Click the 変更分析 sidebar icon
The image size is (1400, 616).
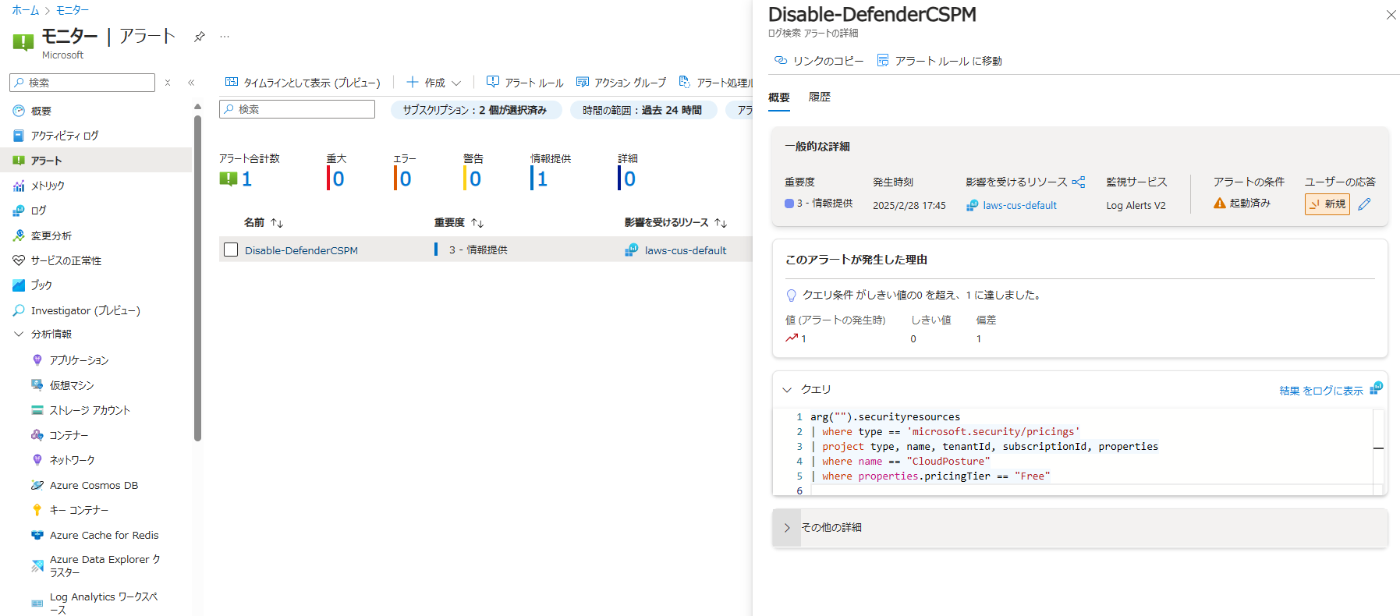pos(18,236)
